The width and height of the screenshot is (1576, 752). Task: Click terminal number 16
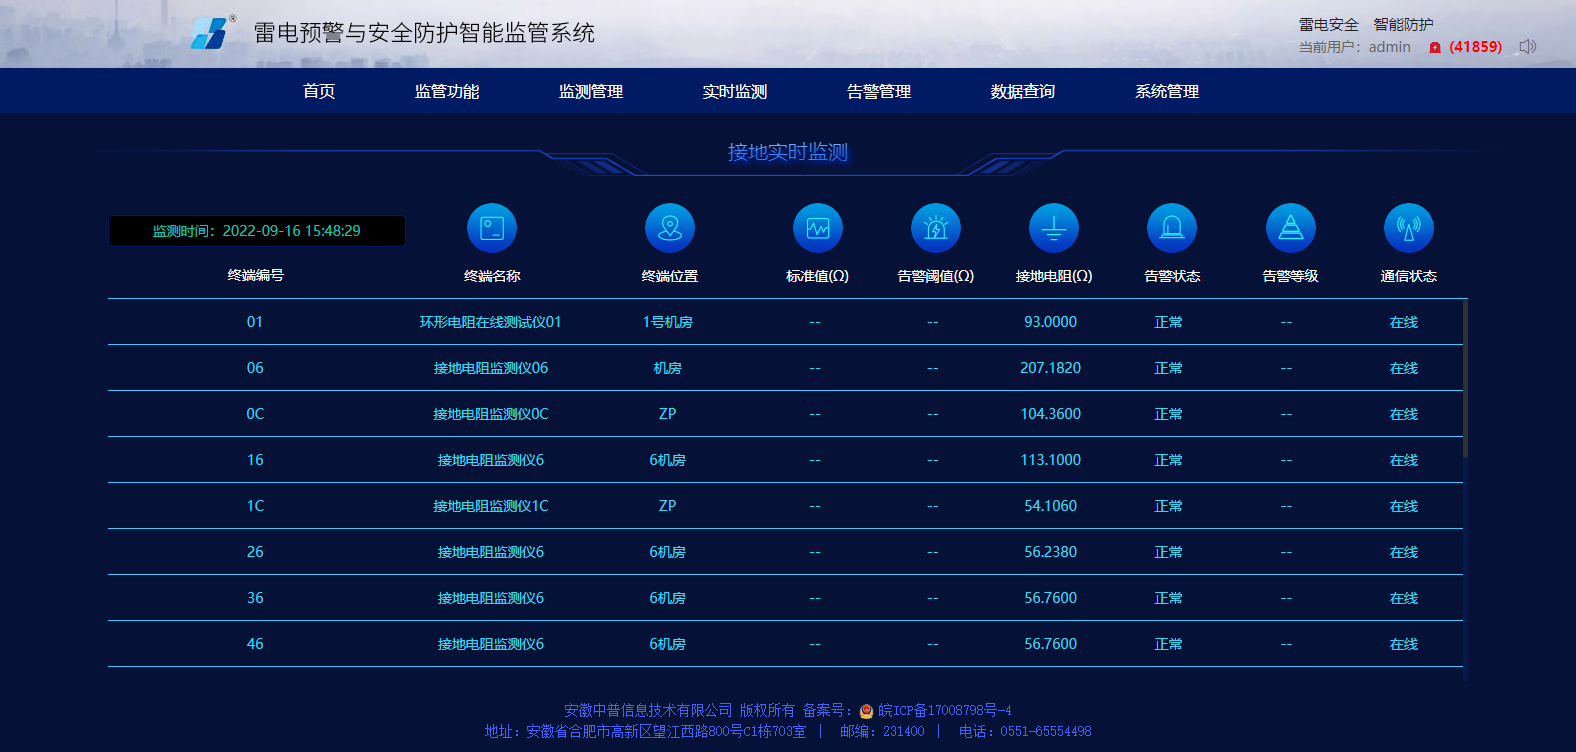[x=255, y=460]
